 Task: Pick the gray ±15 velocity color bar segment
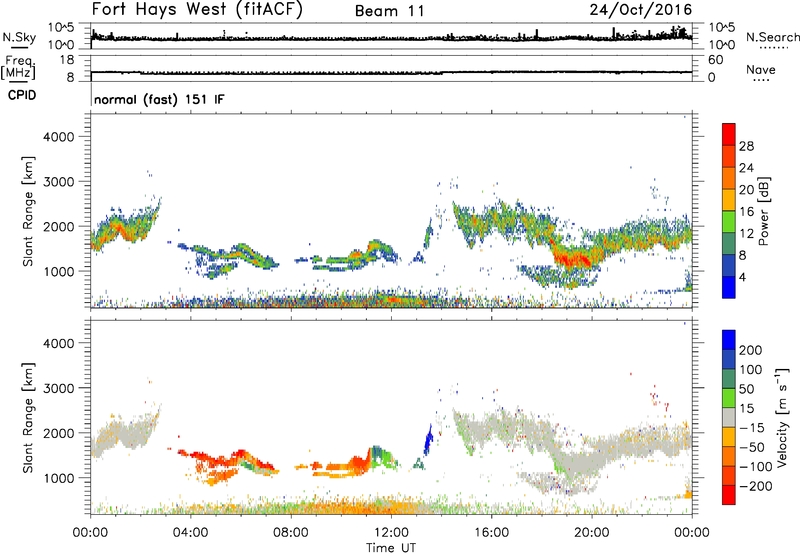[729, 417]
